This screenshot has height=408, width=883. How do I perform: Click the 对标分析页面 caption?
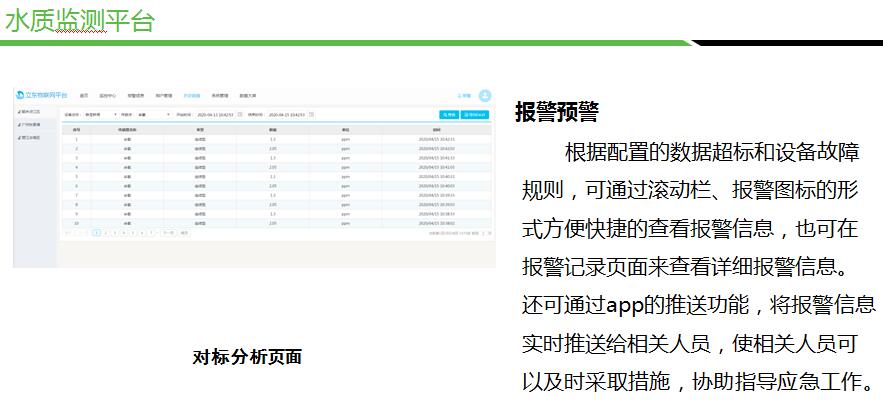click(247, 357)
